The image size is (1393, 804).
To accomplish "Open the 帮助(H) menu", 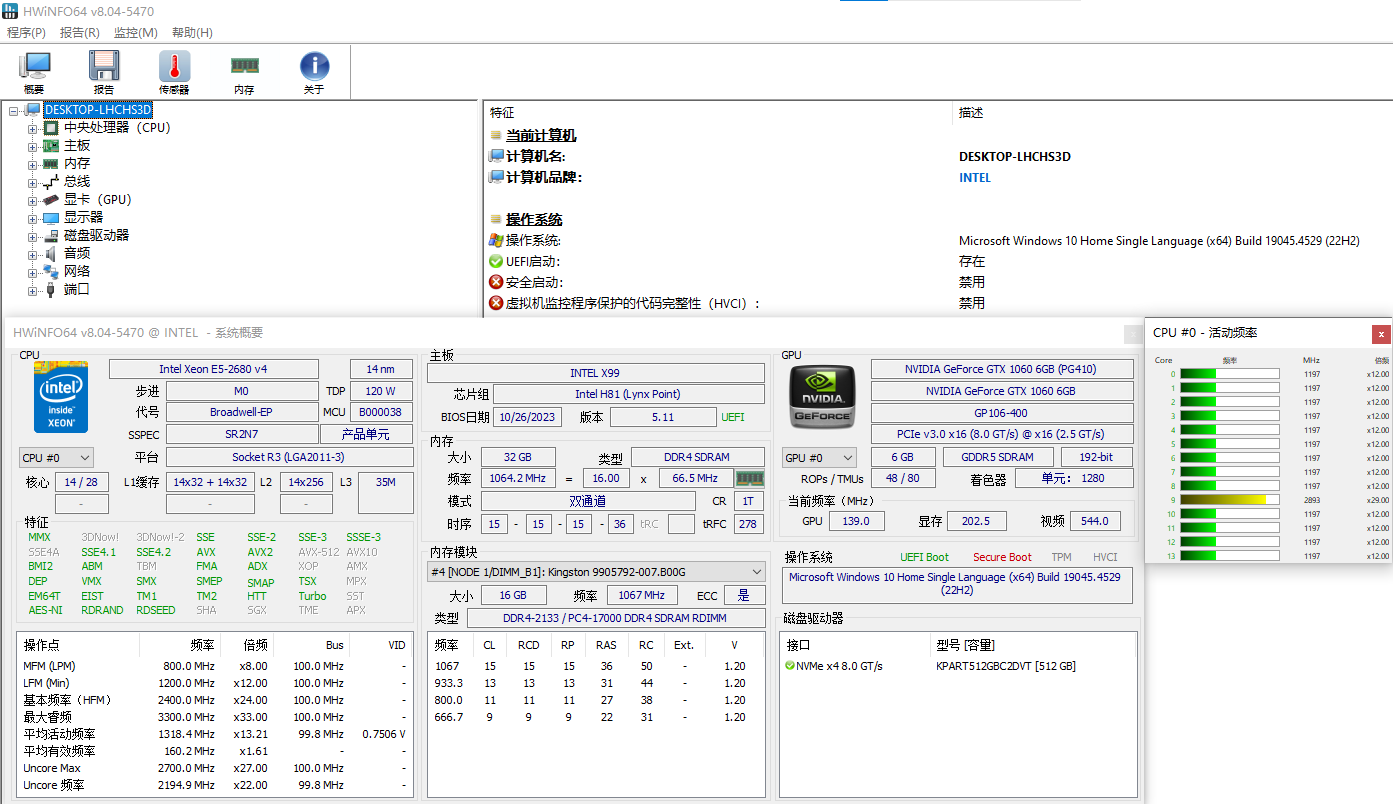I will point(191,33).
